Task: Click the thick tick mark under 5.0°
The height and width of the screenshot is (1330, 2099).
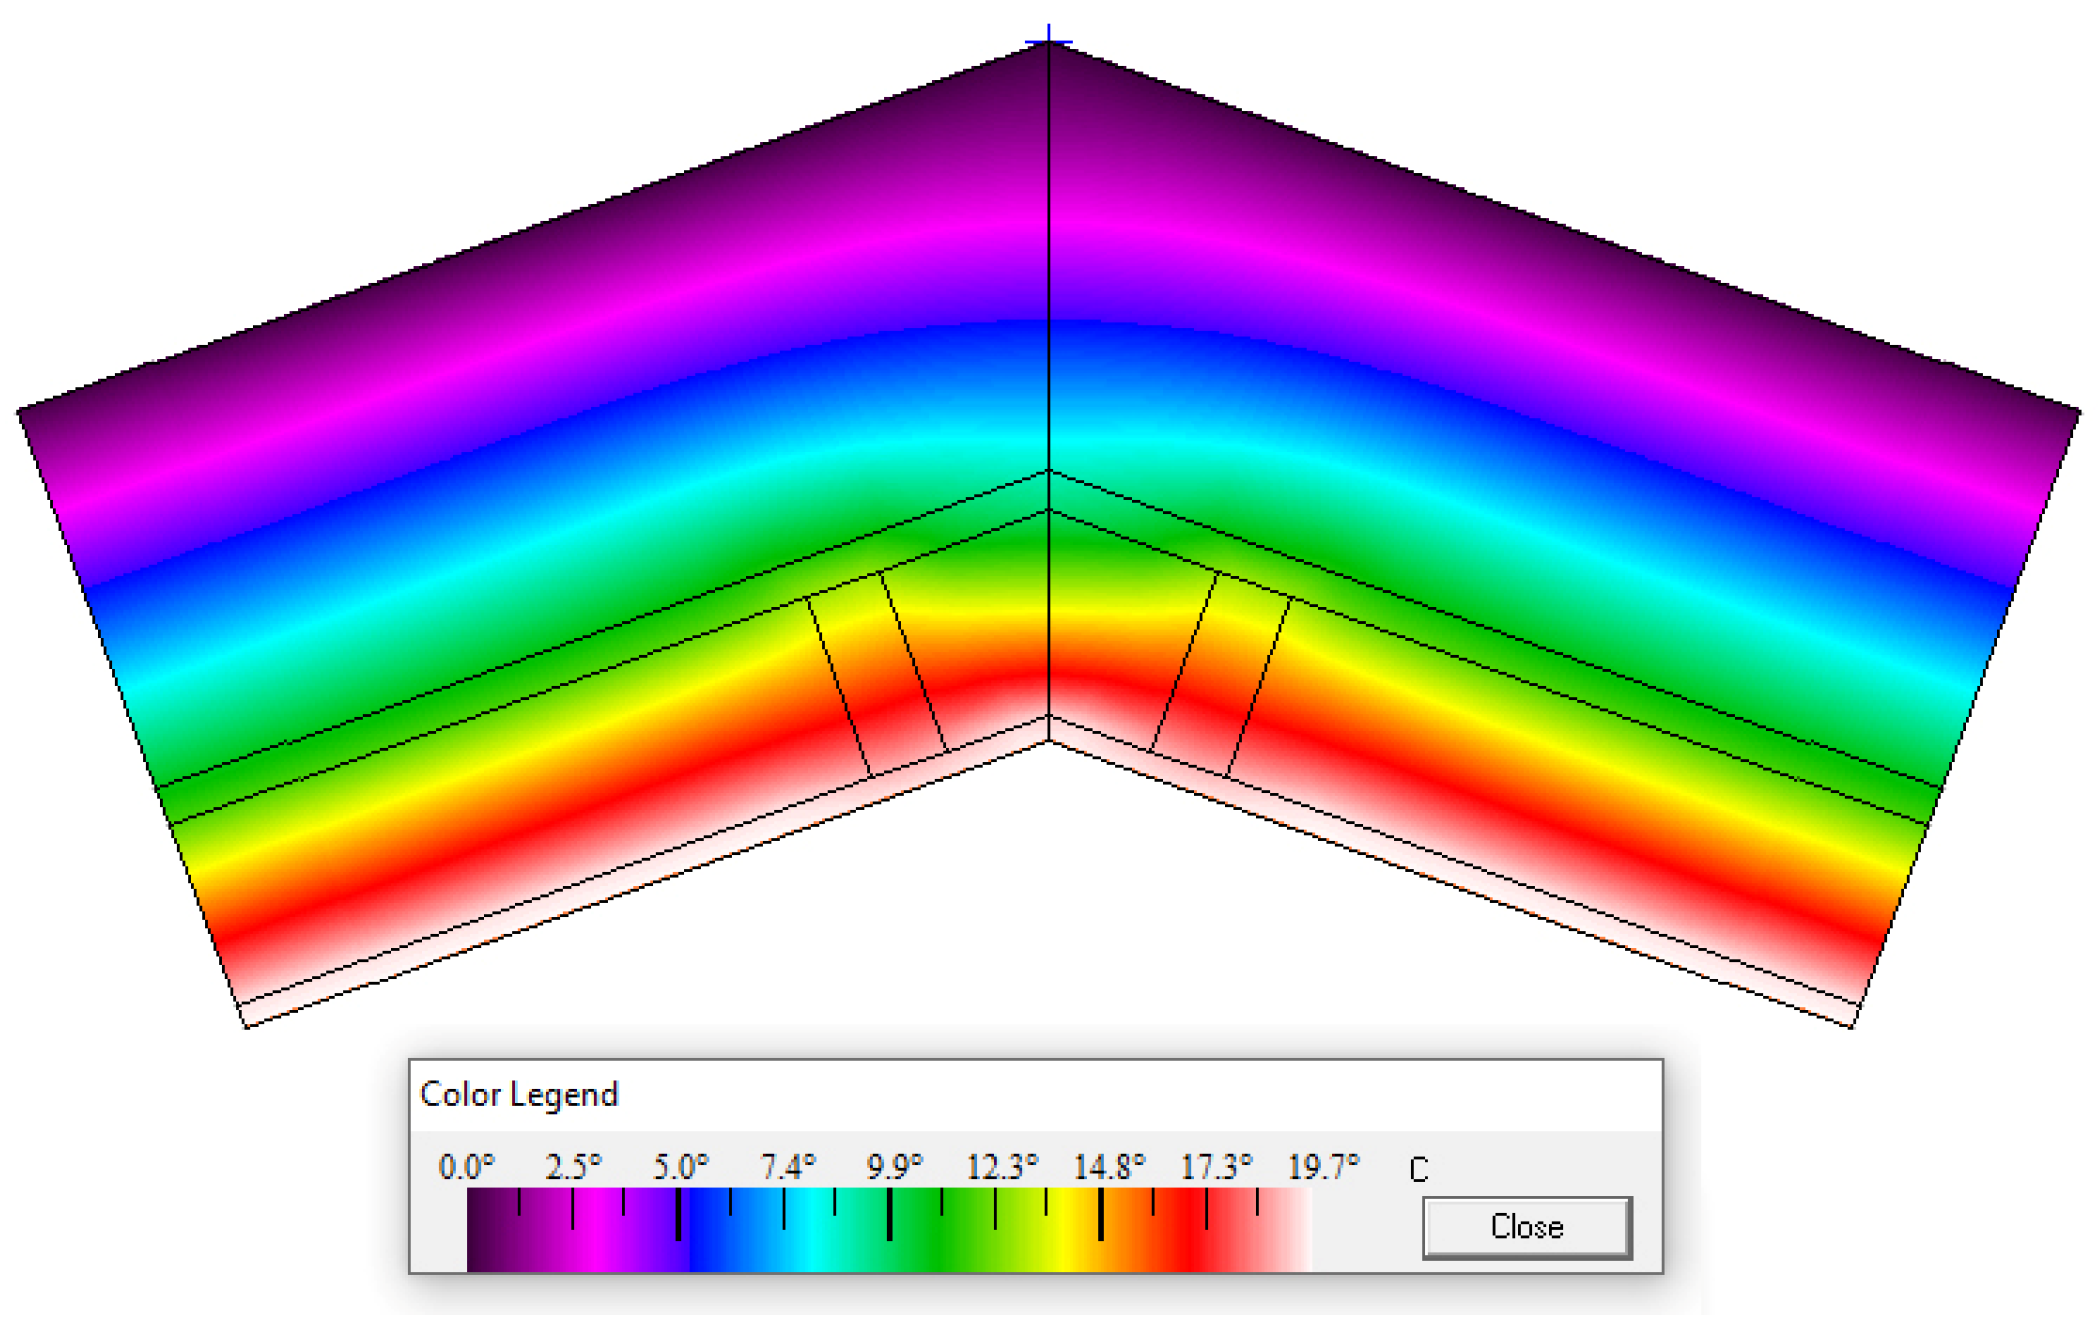Action: point(679,1214)
